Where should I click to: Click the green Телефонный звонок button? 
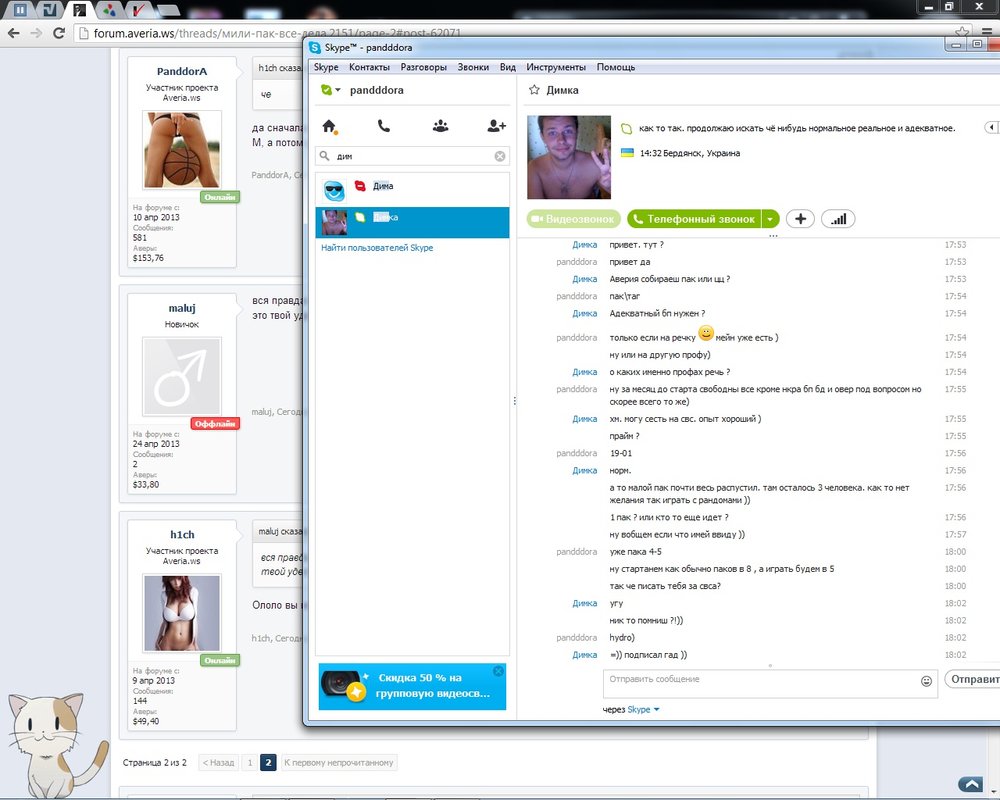point(693,219)
